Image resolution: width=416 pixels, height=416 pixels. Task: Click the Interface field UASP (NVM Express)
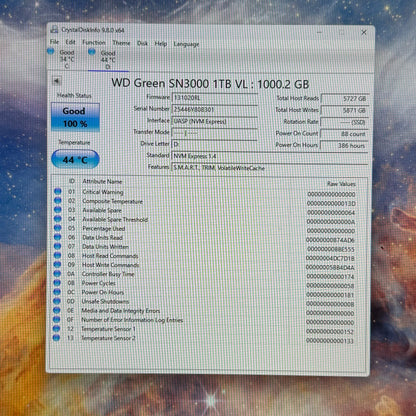click(x=214, y=121)
